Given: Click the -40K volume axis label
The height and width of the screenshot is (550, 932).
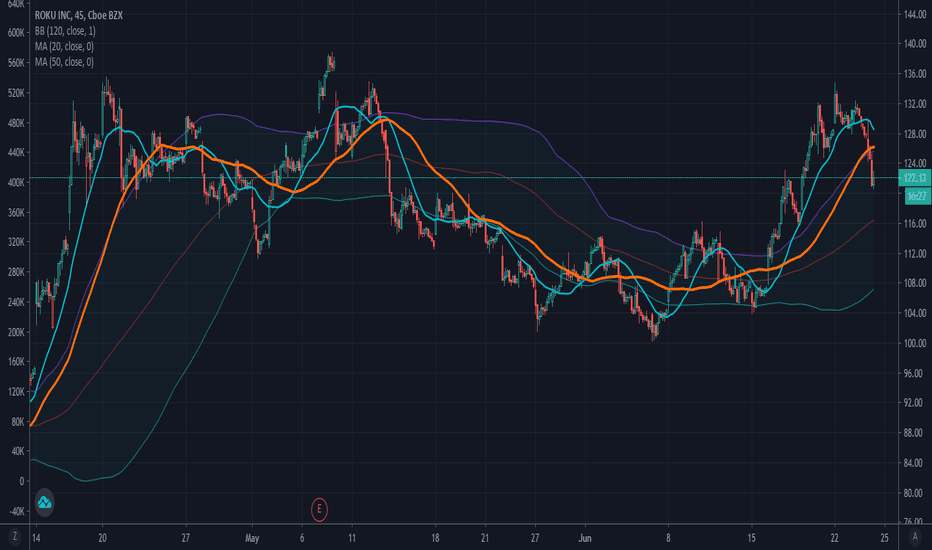Looking at the screenshot, I should click(x=16, y=511).
